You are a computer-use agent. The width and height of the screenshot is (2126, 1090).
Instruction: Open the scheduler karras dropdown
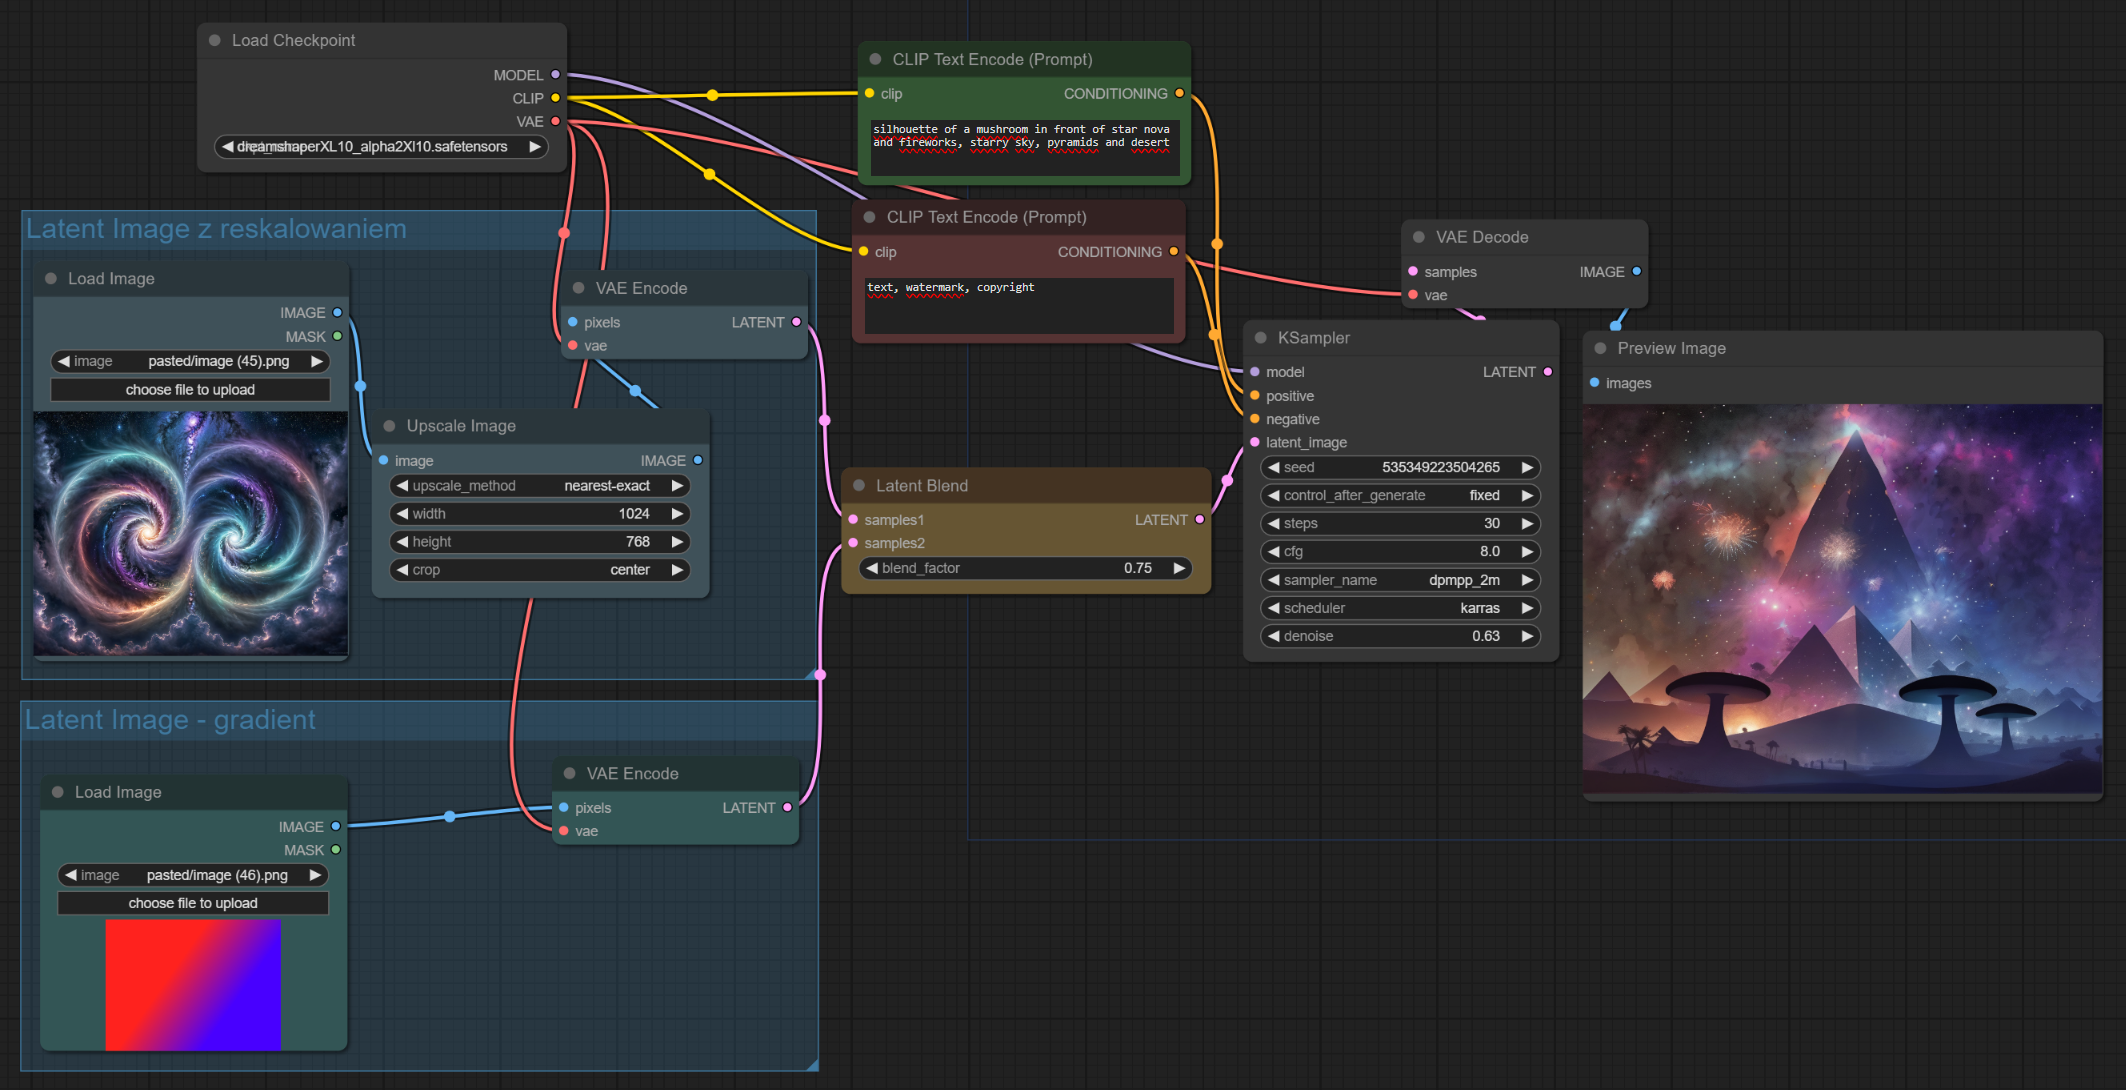1400,608
